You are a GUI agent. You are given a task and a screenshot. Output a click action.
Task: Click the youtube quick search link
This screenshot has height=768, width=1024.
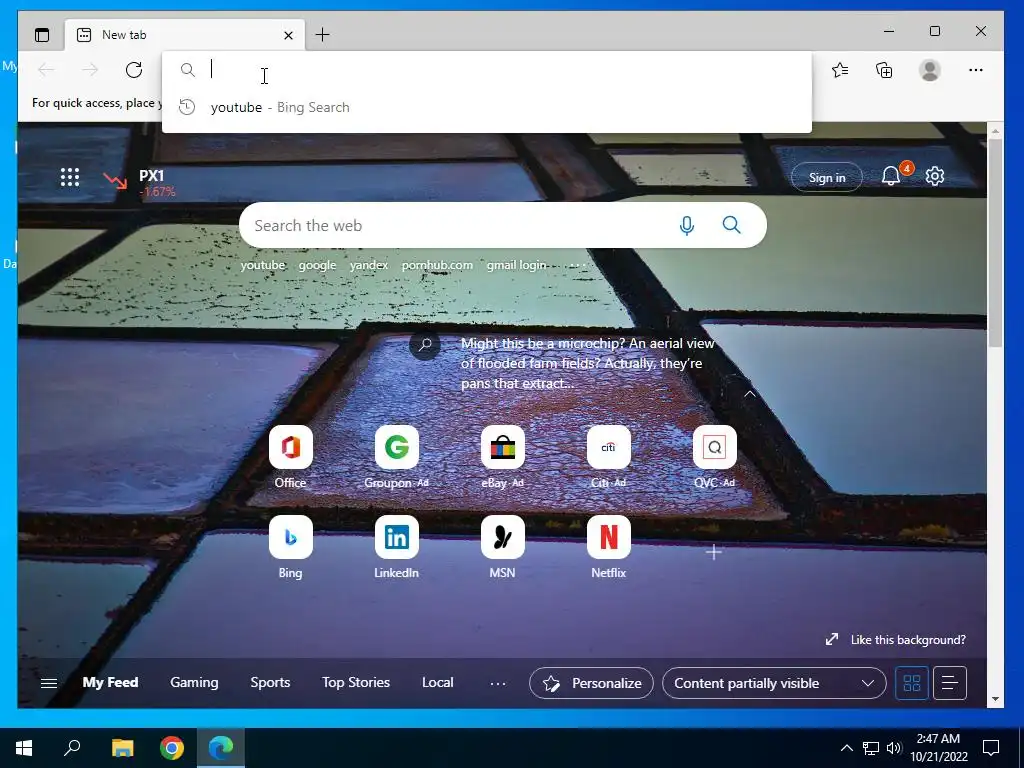point(263,265)
